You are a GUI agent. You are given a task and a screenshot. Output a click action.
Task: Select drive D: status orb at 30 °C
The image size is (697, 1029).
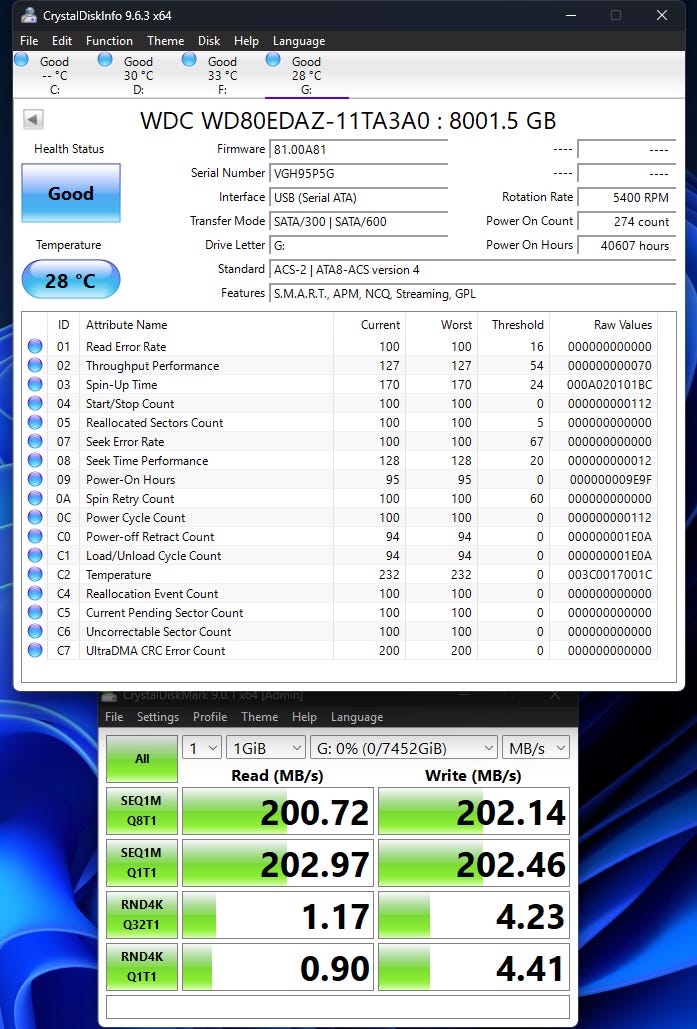(x=105, y=60)
